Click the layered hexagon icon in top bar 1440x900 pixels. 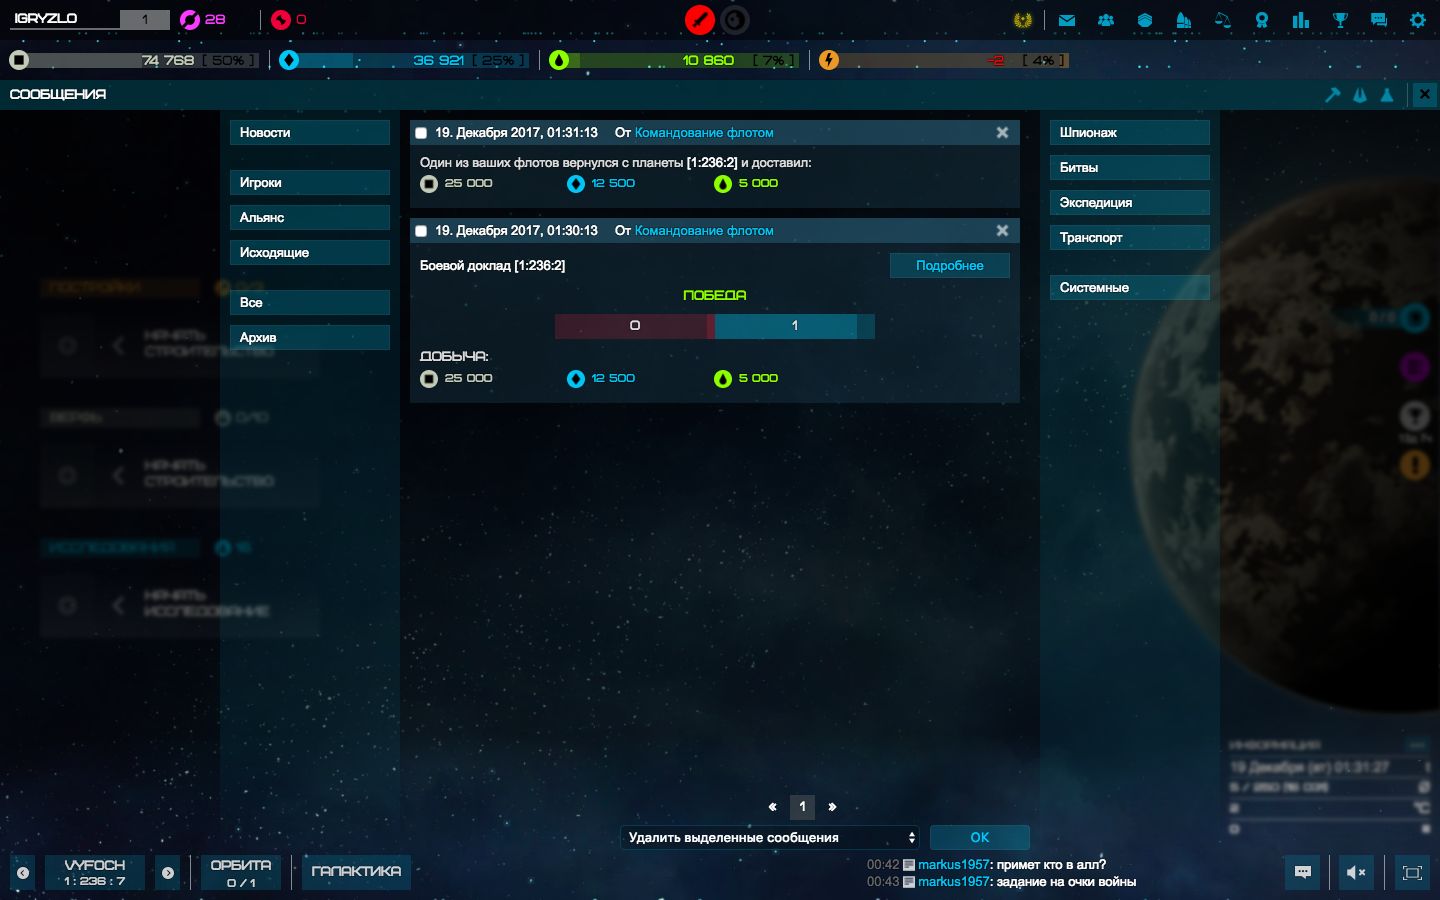[x=1145, y=20]
